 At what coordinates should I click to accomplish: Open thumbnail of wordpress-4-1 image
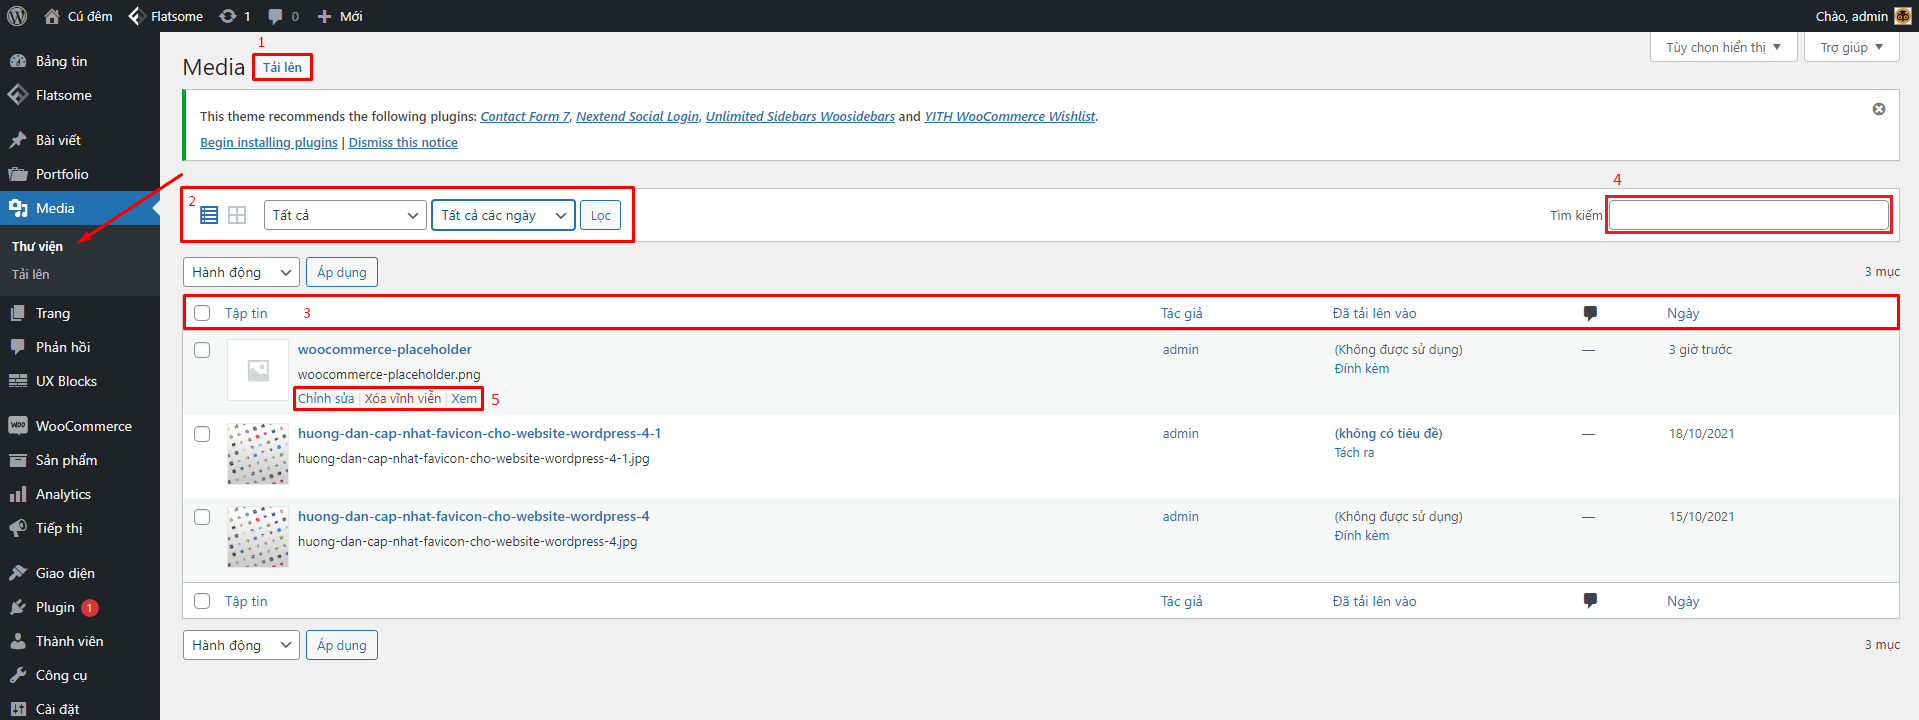tap(258, 454)
